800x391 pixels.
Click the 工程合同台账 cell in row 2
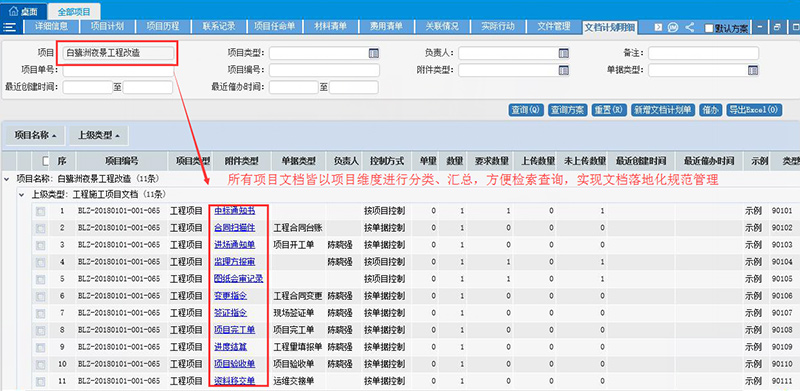pos(298,227)
